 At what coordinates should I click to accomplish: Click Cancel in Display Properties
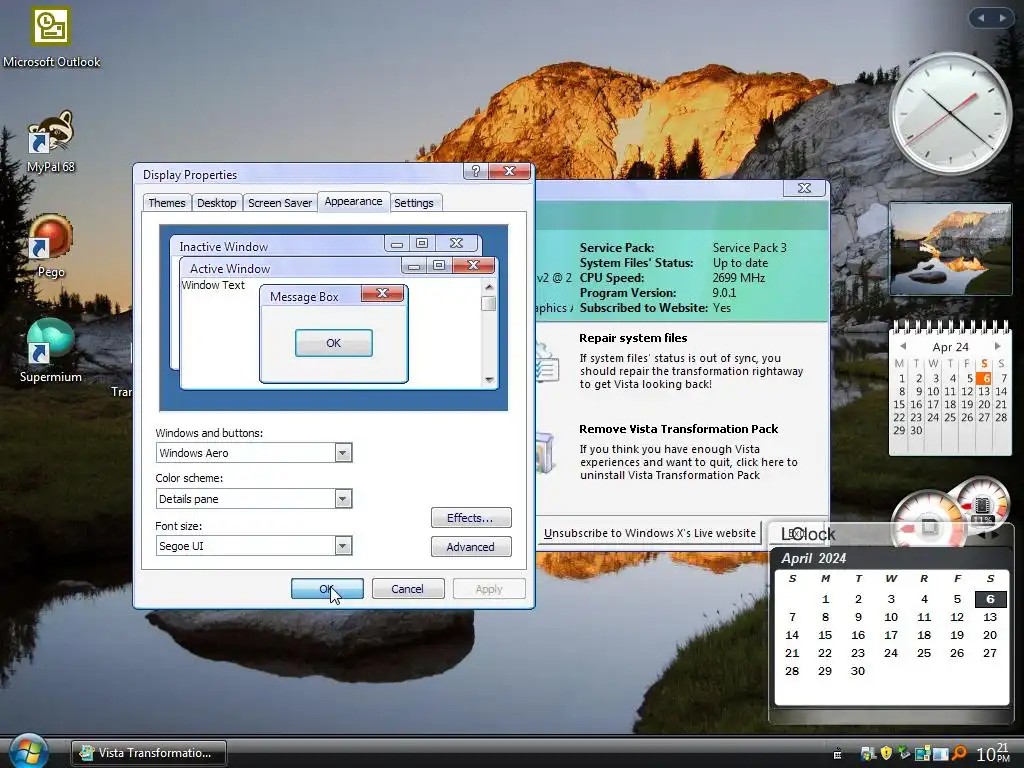pos(408,588)
